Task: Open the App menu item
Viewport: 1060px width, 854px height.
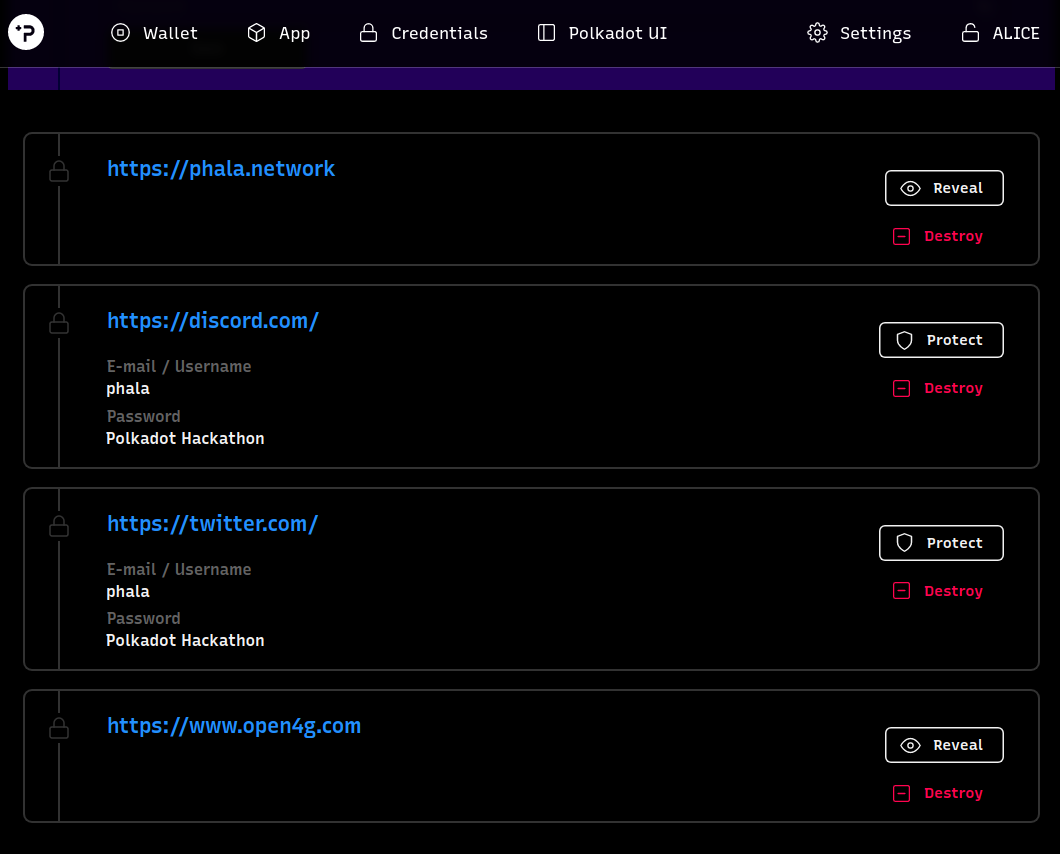Action: pyautogui.click(x=279, y=33)
